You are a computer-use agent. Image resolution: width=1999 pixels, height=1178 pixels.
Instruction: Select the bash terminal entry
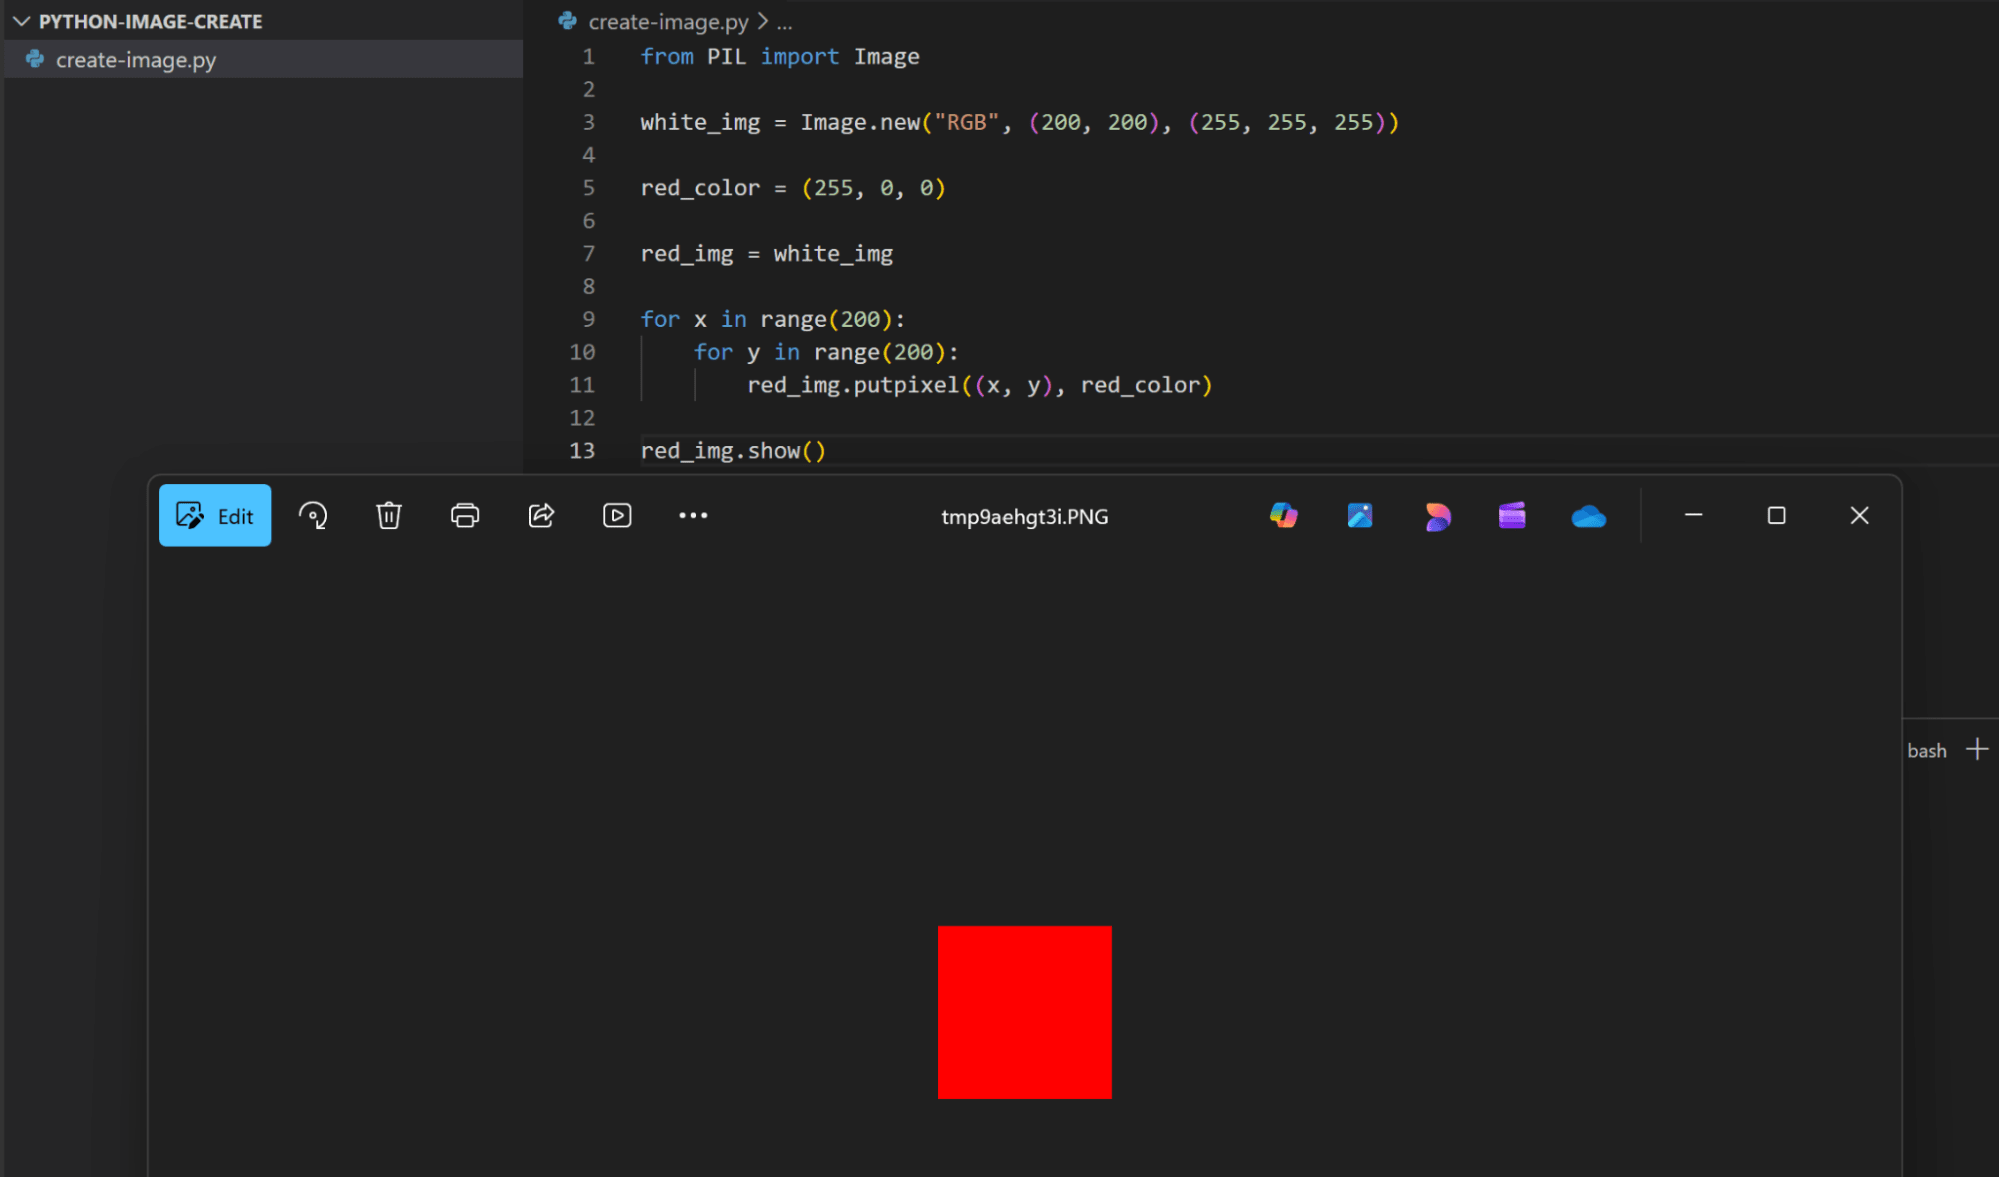point(1926,751)
